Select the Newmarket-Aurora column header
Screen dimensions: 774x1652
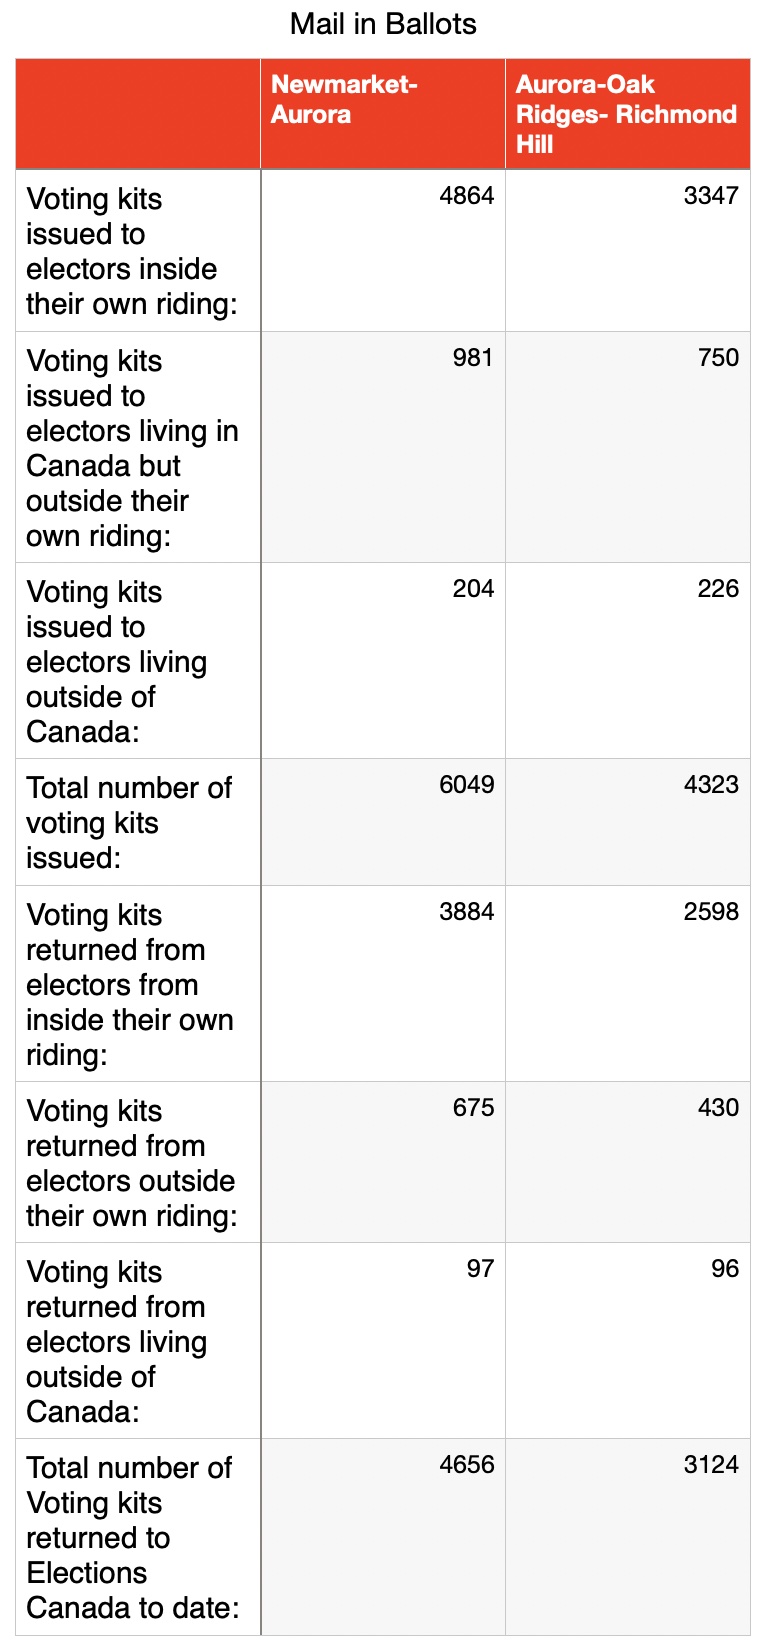click(383, 114)
